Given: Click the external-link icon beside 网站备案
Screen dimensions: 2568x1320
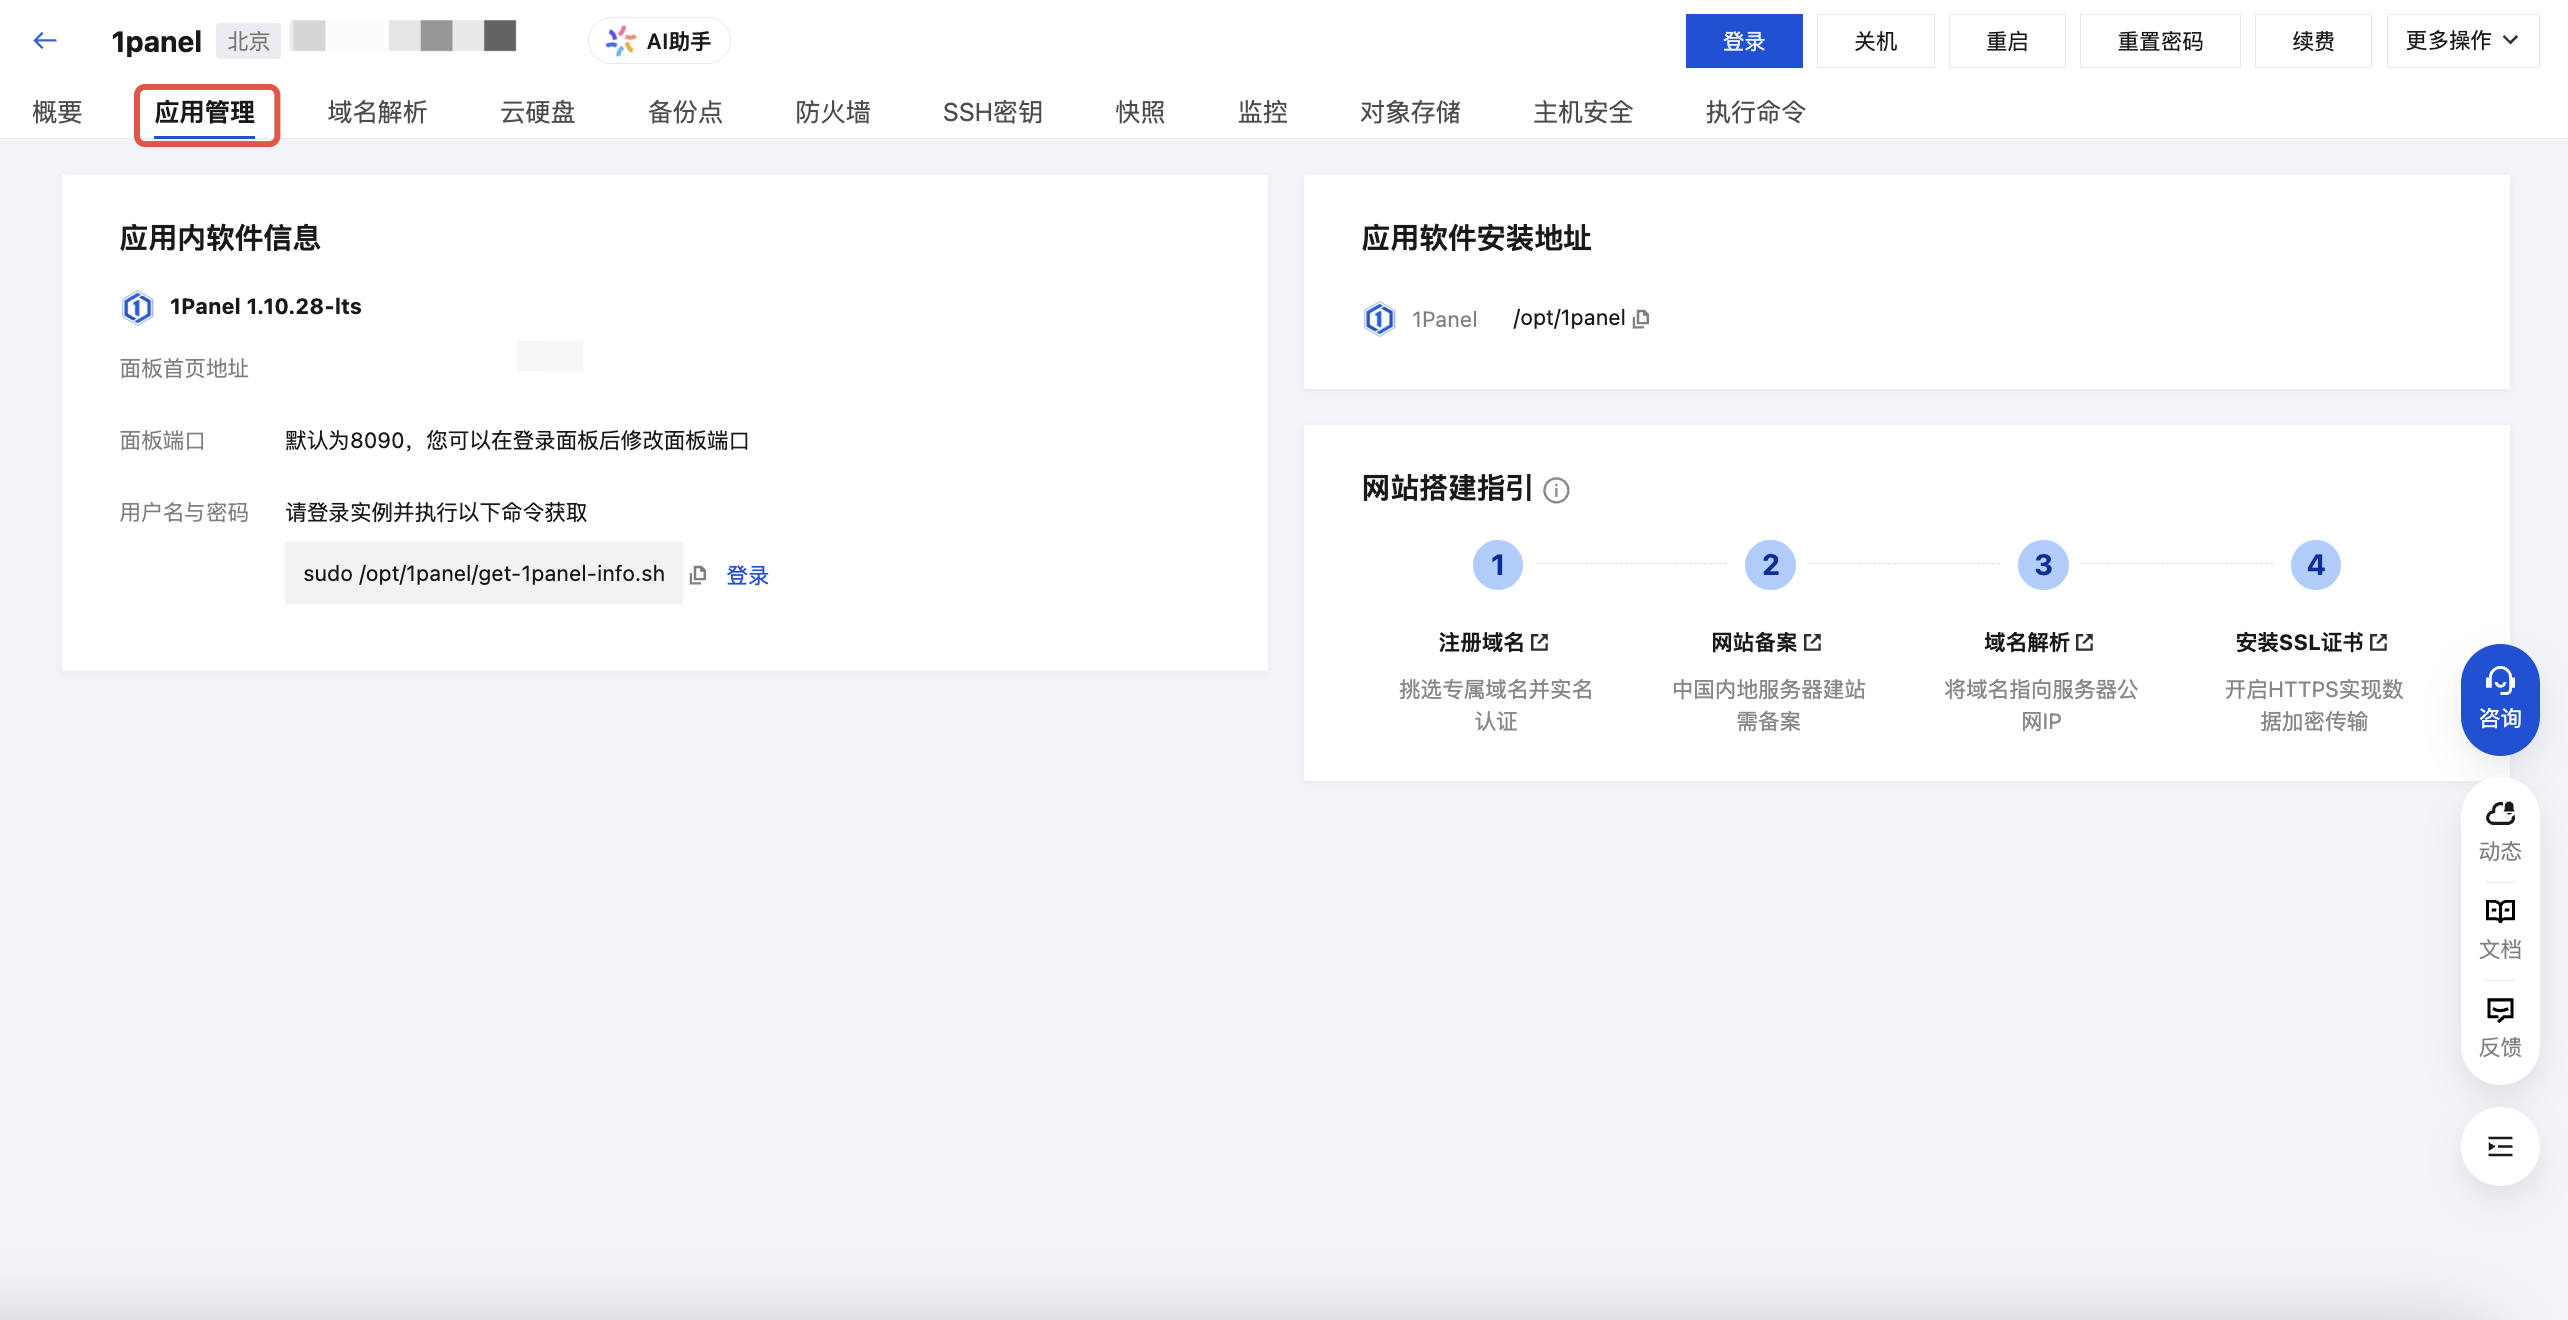Looking at the screenshot, I should (1812, 642).
